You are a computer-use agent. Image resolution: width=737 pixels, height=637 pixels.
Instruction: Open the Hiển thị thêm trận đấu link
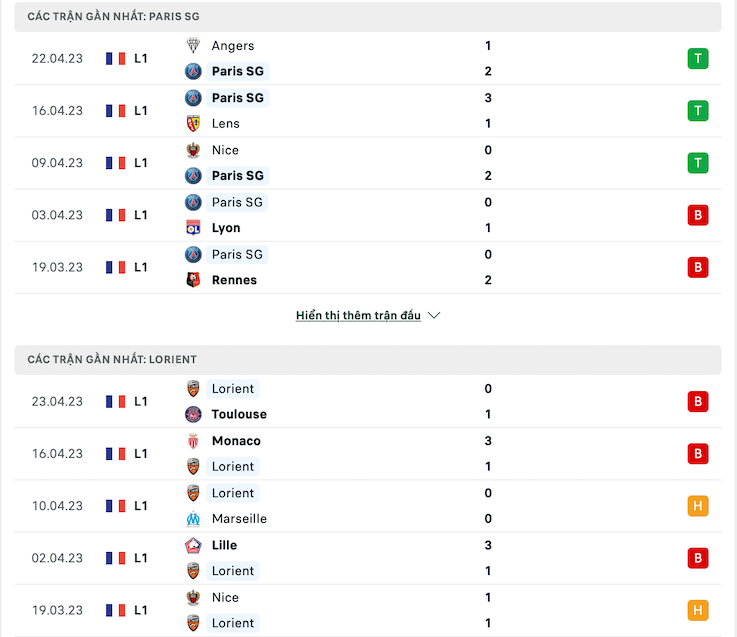(x=358, y=315)
